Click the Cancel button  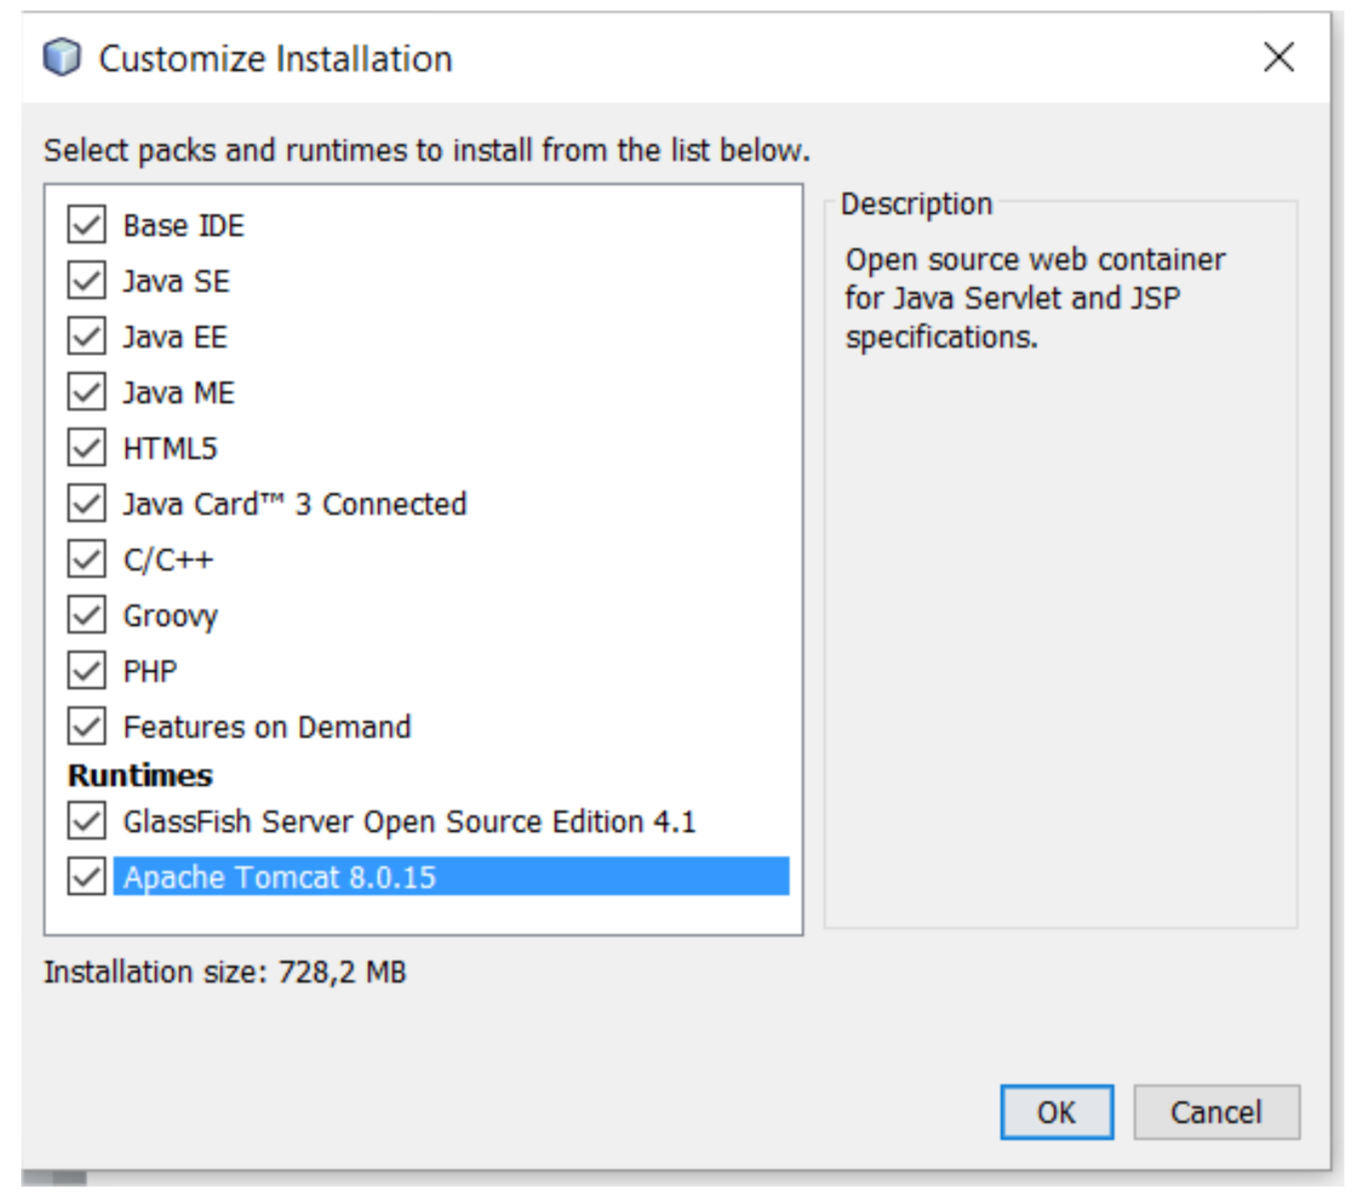tap(1217, 1112)
